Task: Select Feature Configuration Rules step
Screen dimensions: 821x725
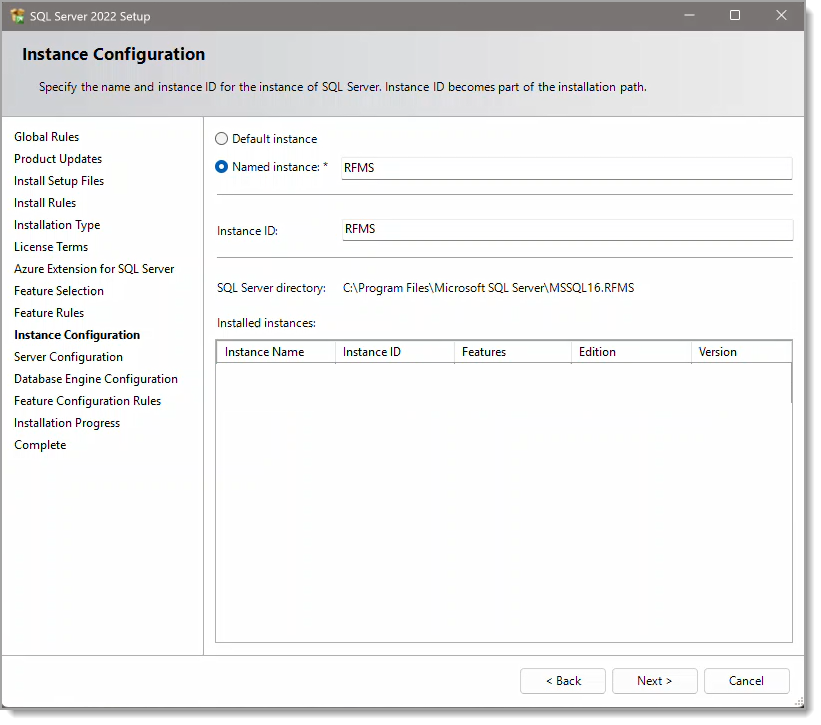Action: click(87, 401)
